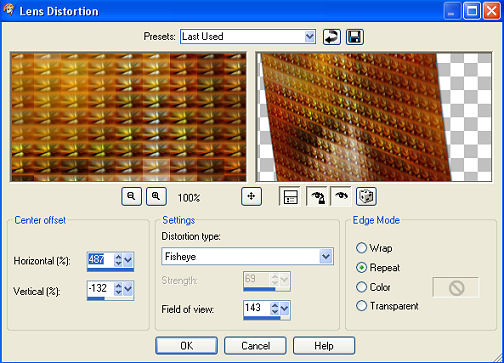The height and width of the screenshot is (363, 504).
Task: Open the Horizontal offset slider dropdown arrow
Action: pyautogui.click(x=128, y=260)
